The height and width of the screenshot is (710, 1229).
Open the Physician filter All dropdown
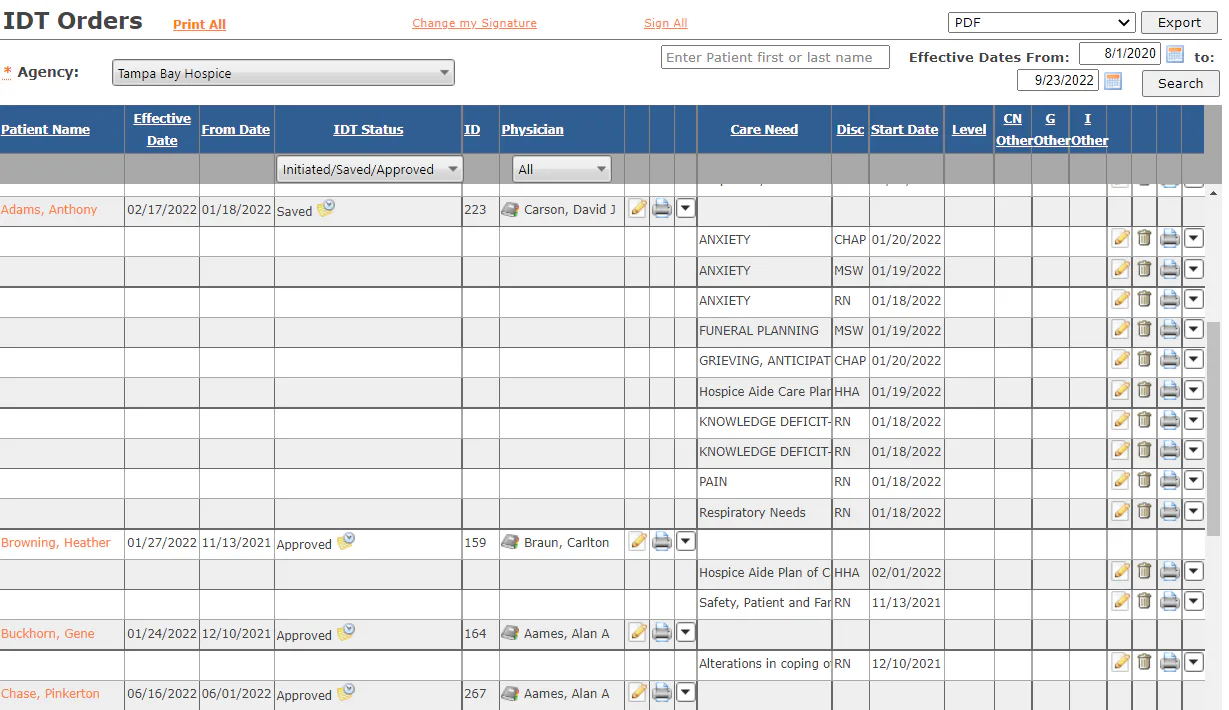click(x=561, y=169)
